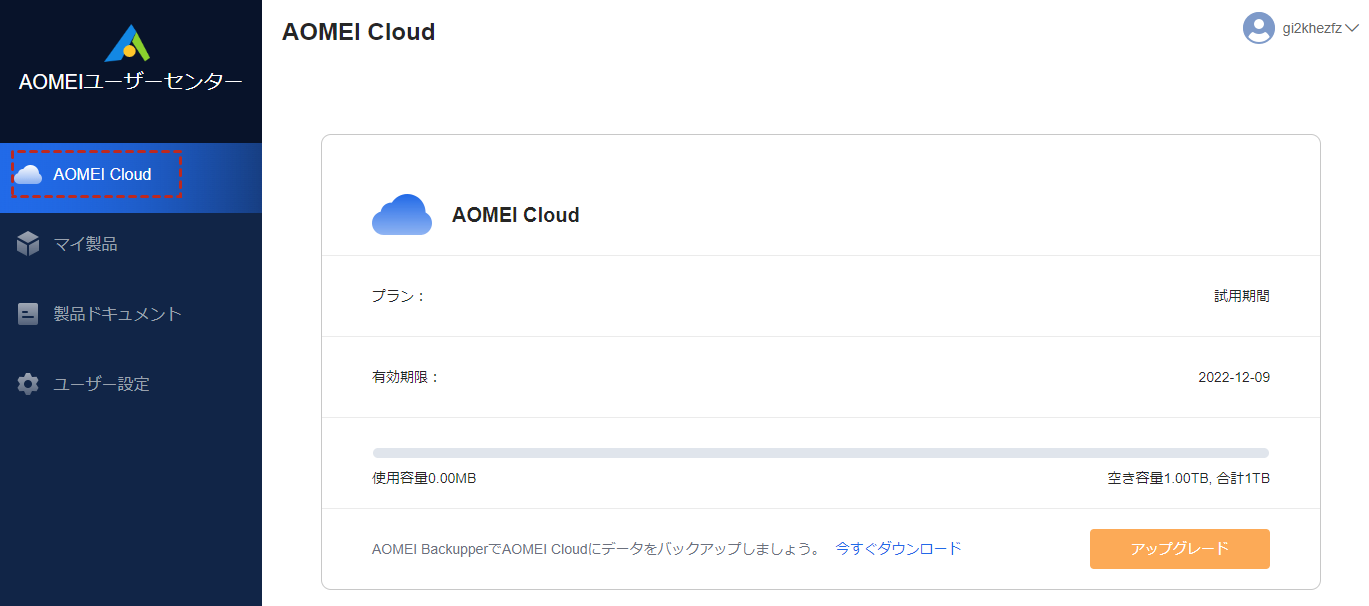Click the storage usage progress bar
Screen dimensions: 1369x606
[820, 453]
